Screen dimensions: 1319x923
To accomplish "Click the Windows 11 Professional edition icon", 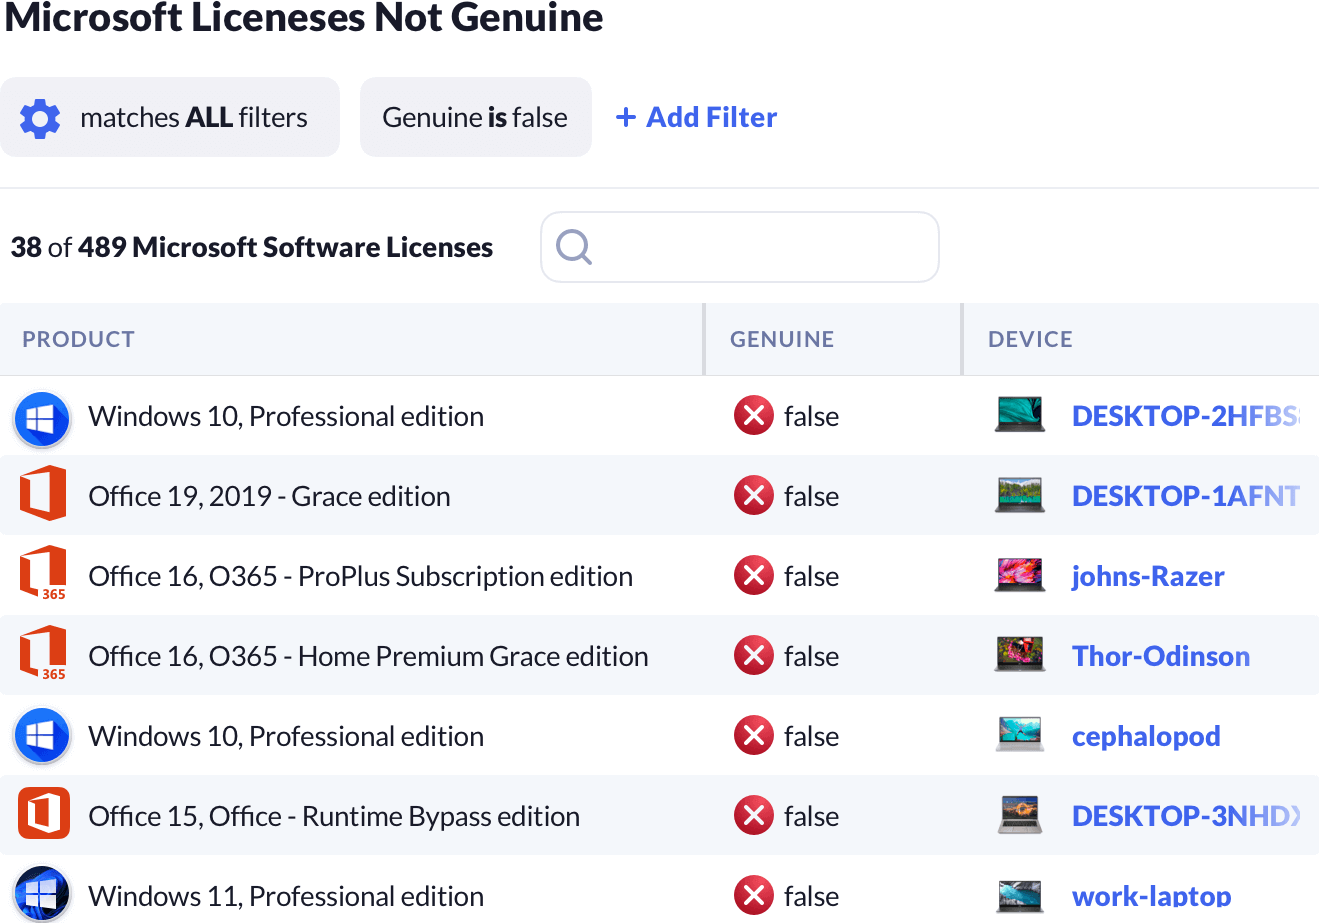I will coord(42,894).
